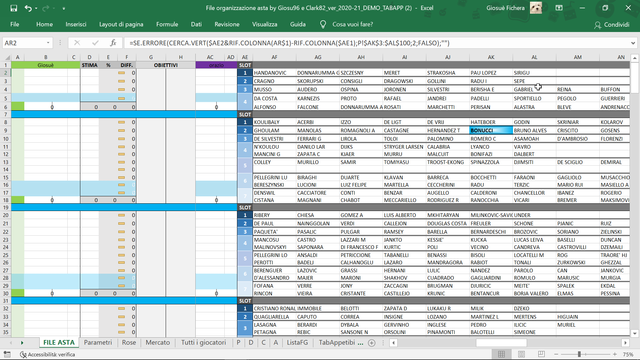640x360 pixels.
Task: Click the Cosa vuoi fare search field
Action: [x=353, y=24]
